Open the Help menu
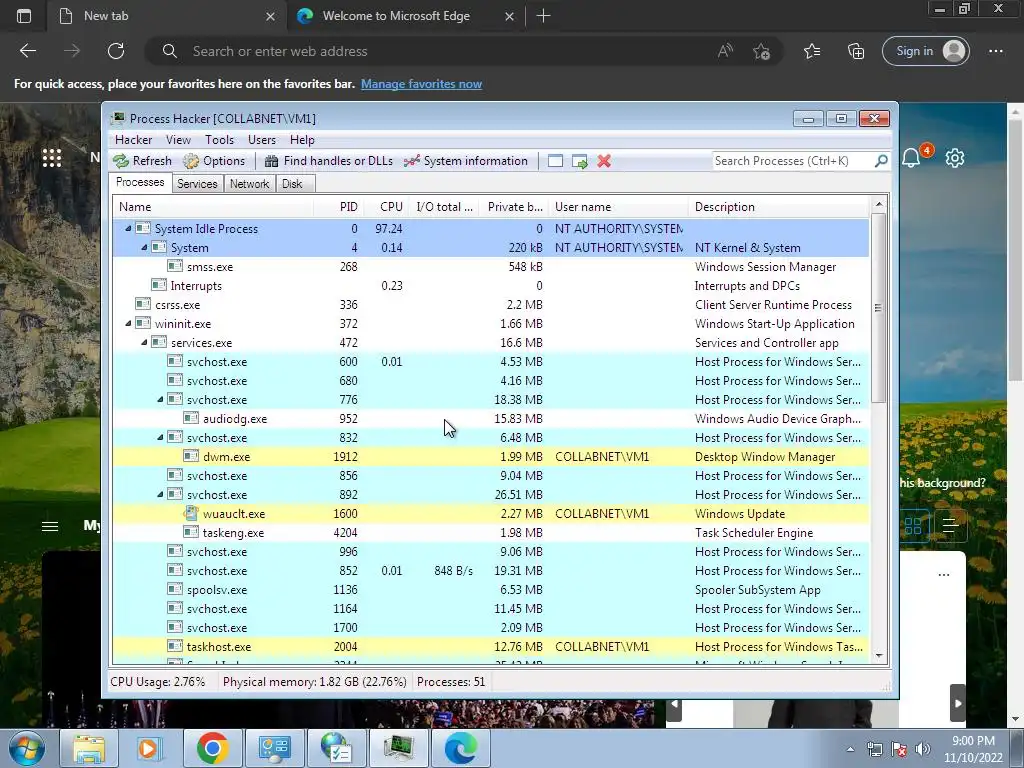This screenshot has width=1024, height=768. (x=302, y=140)
